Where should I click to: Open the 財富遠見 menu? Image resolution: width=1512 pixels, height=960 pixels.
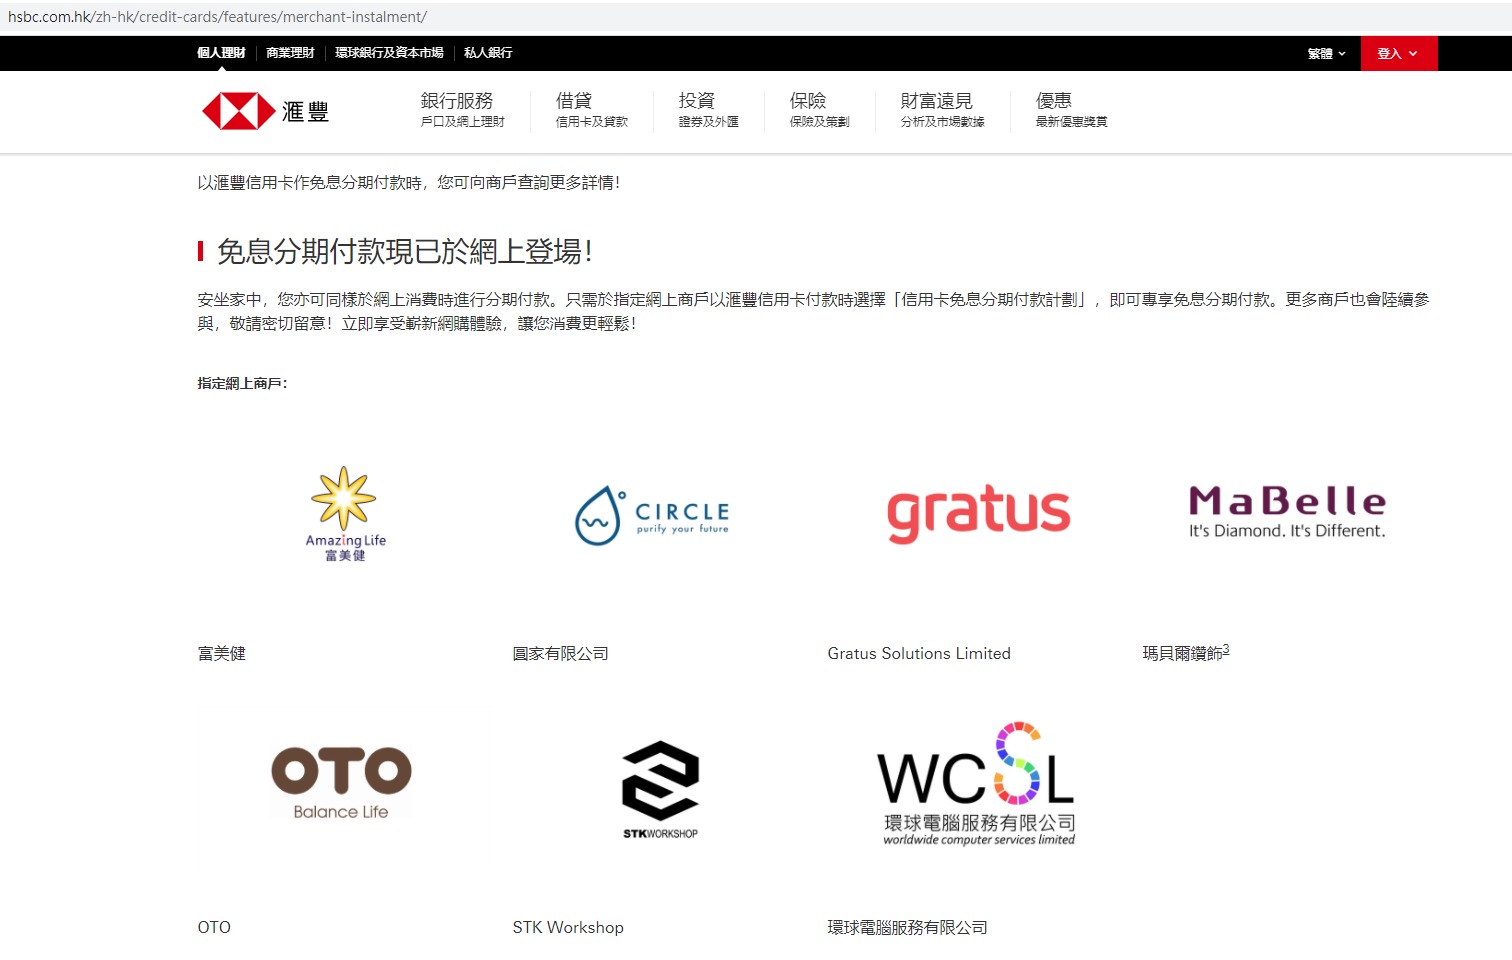pos(942,110)
